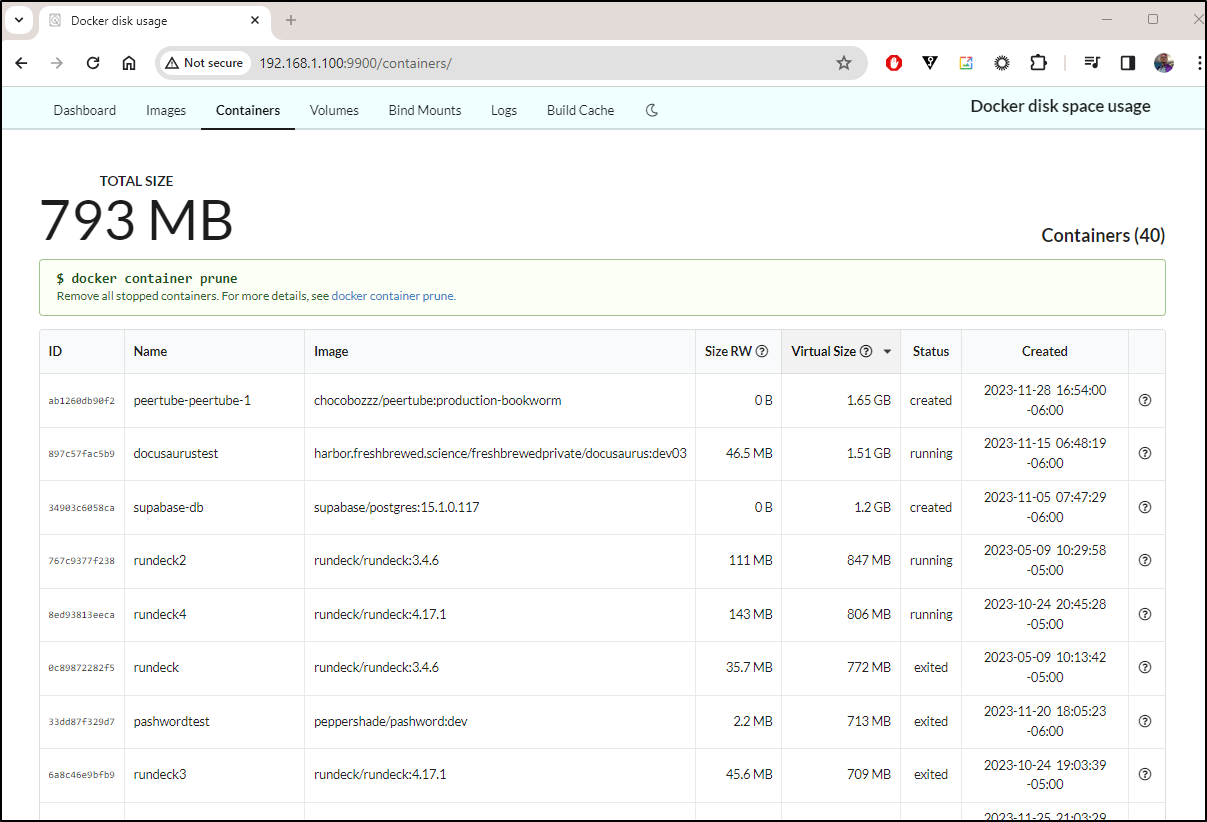Sort by the Image column header
Image resolution: width=1207 pixels, height=822 pixels.
pyautogui.click(x=500, y=351)
